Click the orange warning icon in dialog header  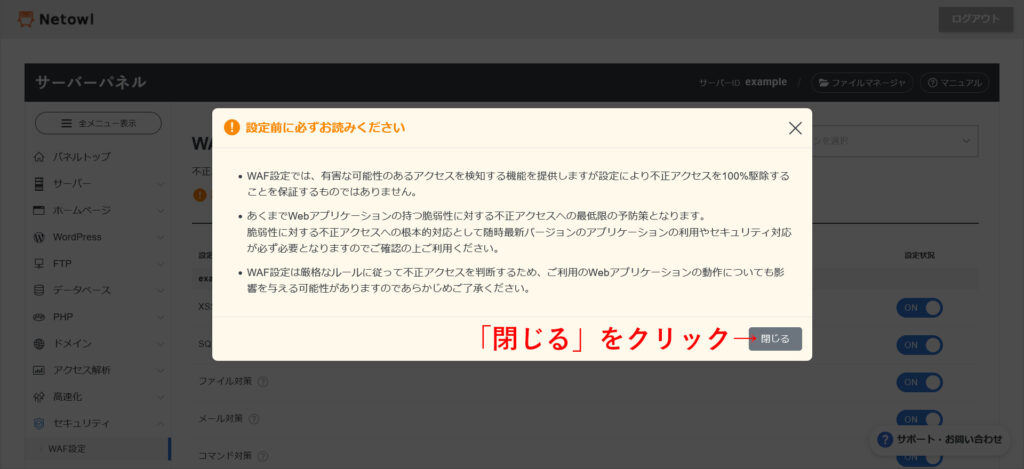point(231,127)
